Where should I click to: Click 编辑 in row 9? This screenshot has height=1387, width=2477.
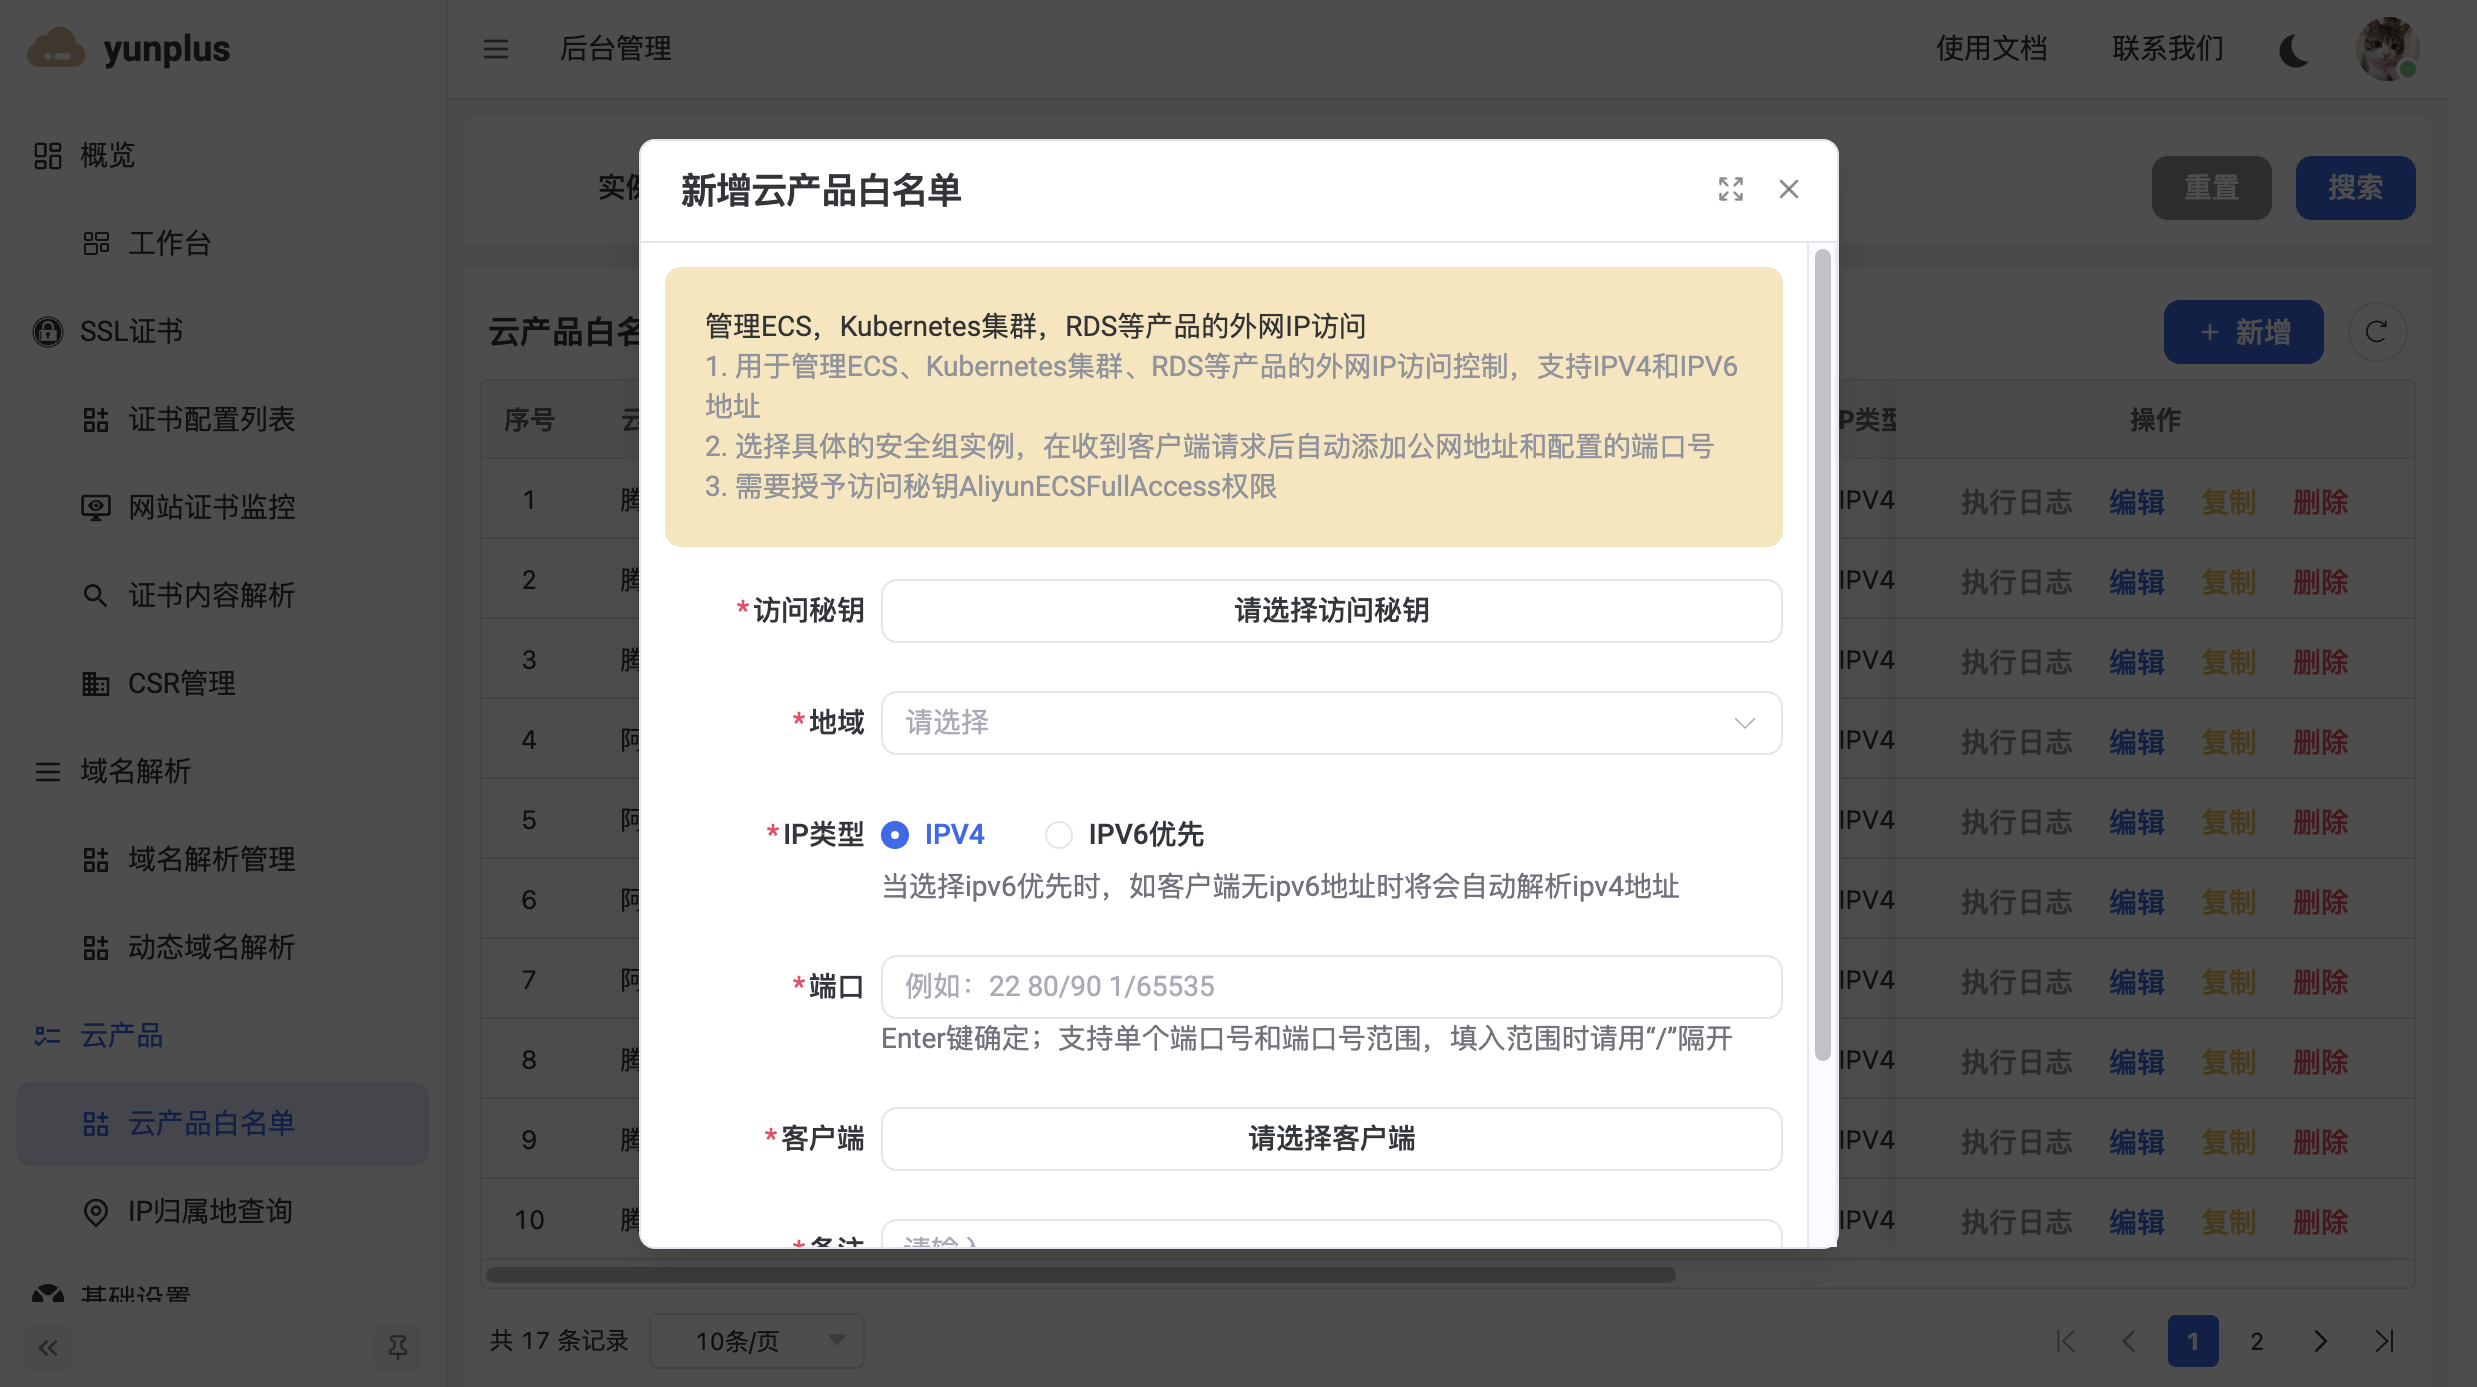(x=2137, y=1141)
